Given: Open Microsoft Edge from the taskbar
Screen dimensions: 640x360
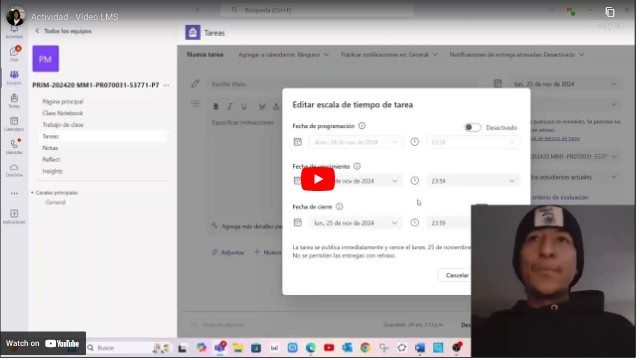Looking at the screenshot, I should (311, 348).
